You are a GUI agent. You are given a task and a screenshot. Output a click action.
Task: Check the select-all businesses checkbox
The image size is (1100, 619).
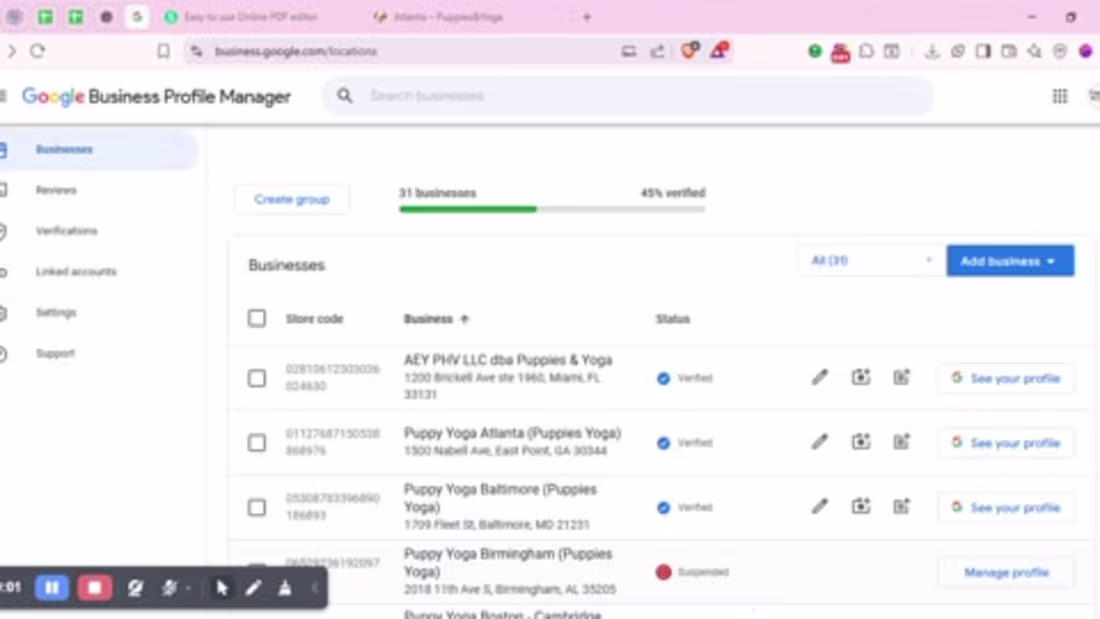point(257,317)
